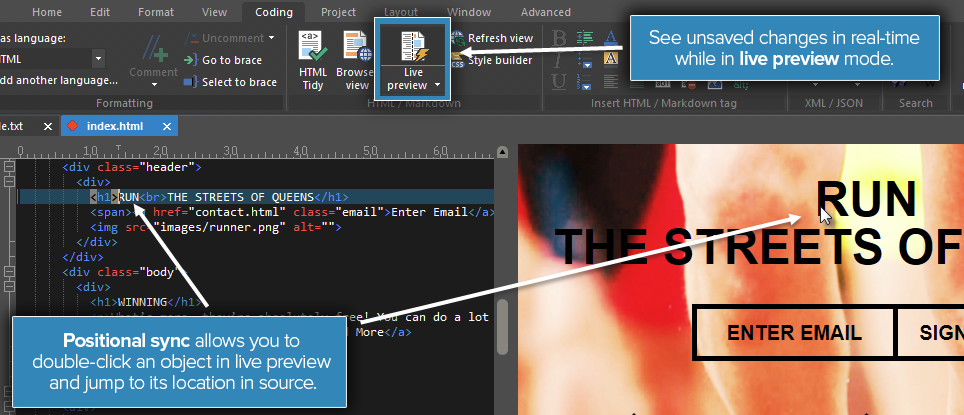Viewport: 964px width, 415px height.
Task: Insert a bold tag with B icon
Action: [558, 38]
